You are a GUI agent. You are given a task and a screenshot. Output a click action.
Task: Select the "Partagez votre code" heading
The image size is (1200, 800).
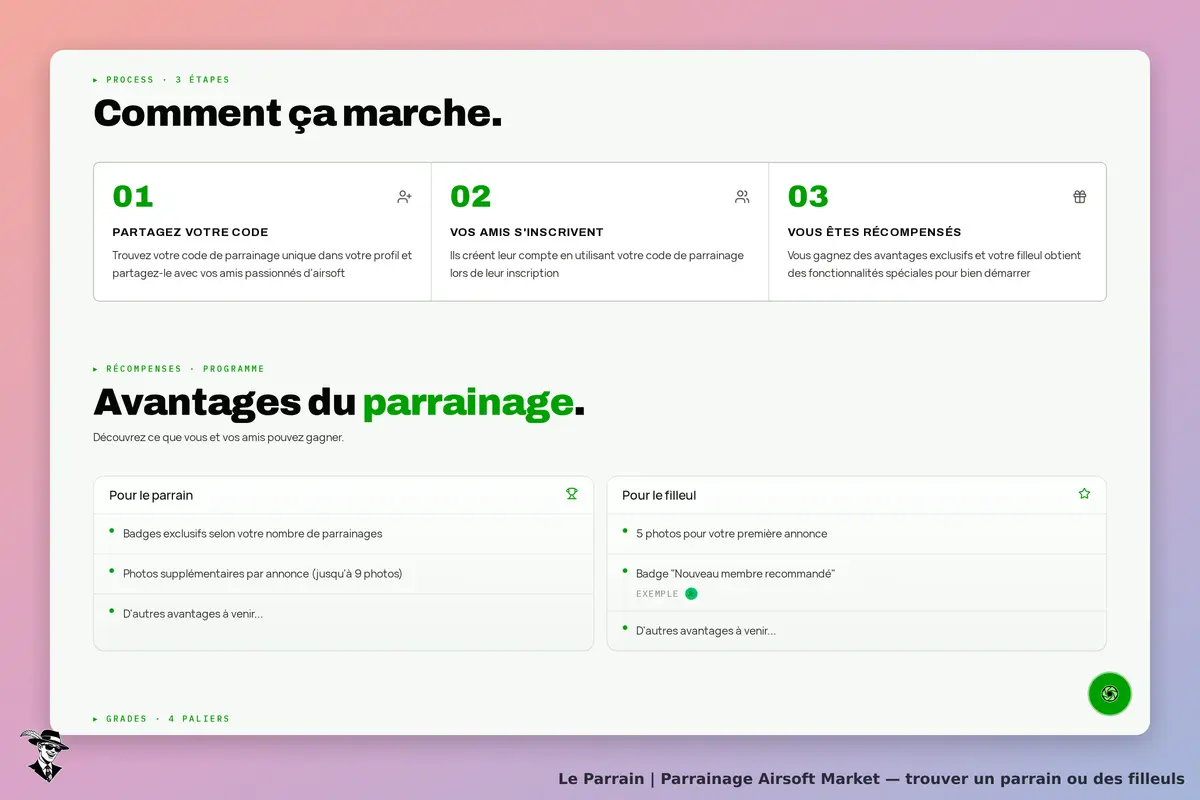[x=190, y=232]
